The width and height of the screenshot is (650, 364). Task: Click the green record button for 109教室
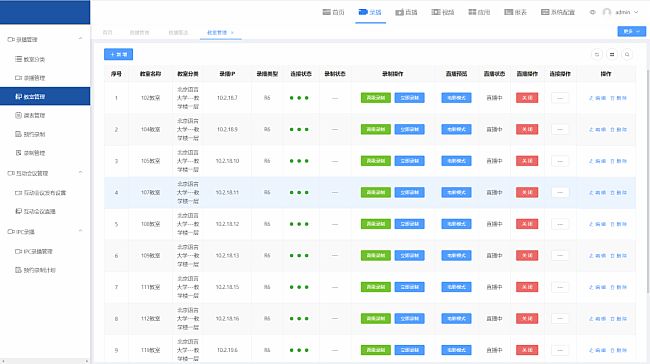pos(376,255)
